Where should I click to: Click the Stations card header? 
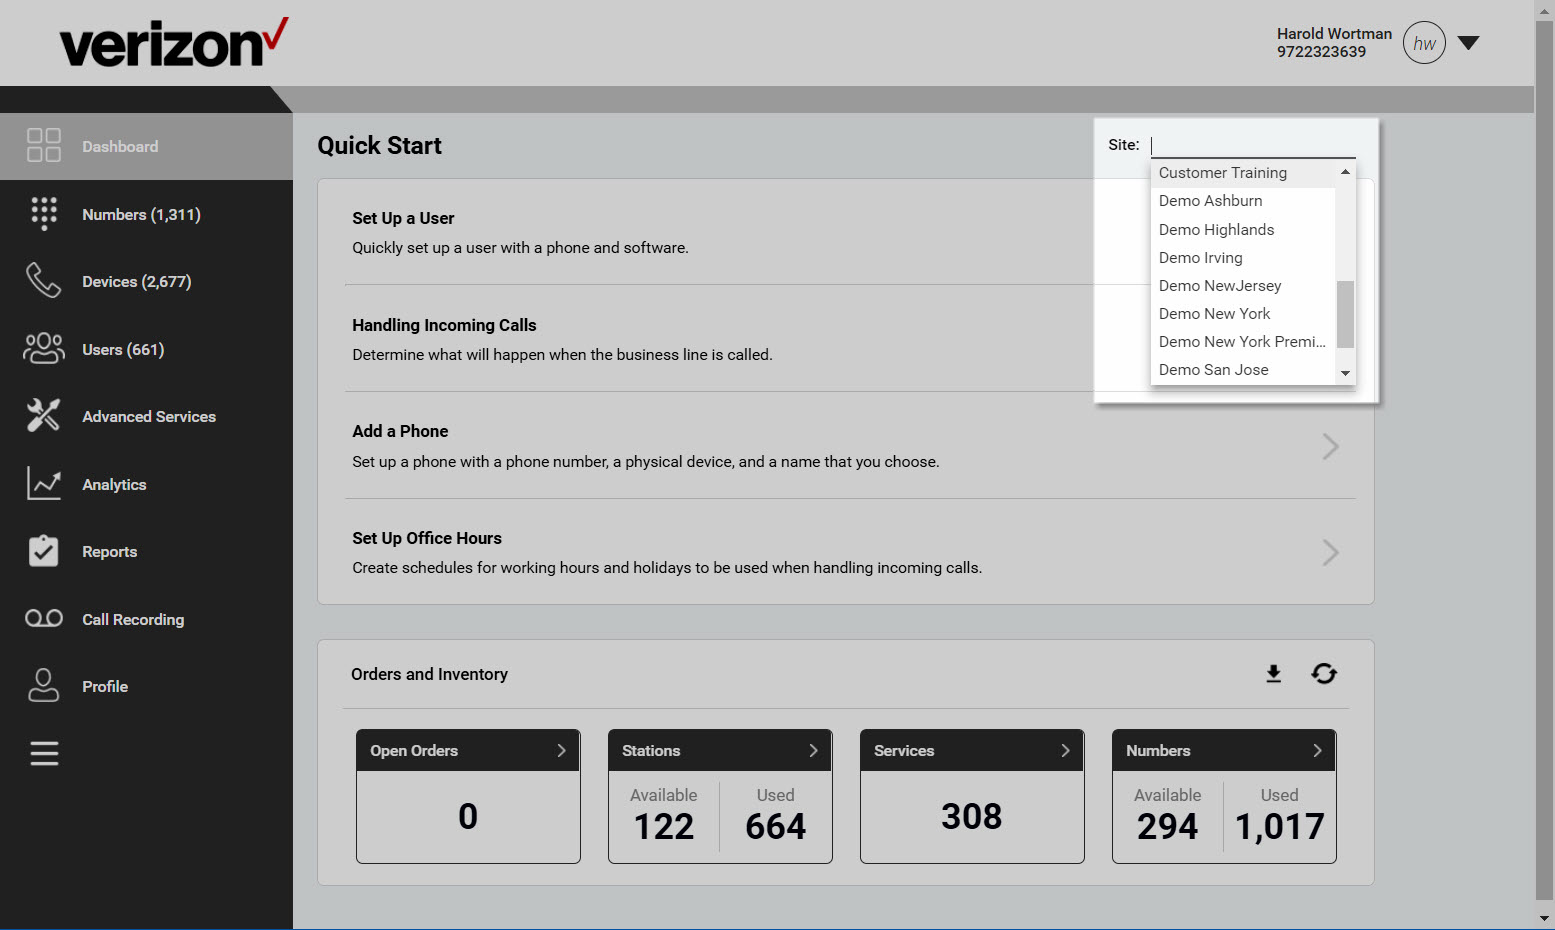point(720,750)
